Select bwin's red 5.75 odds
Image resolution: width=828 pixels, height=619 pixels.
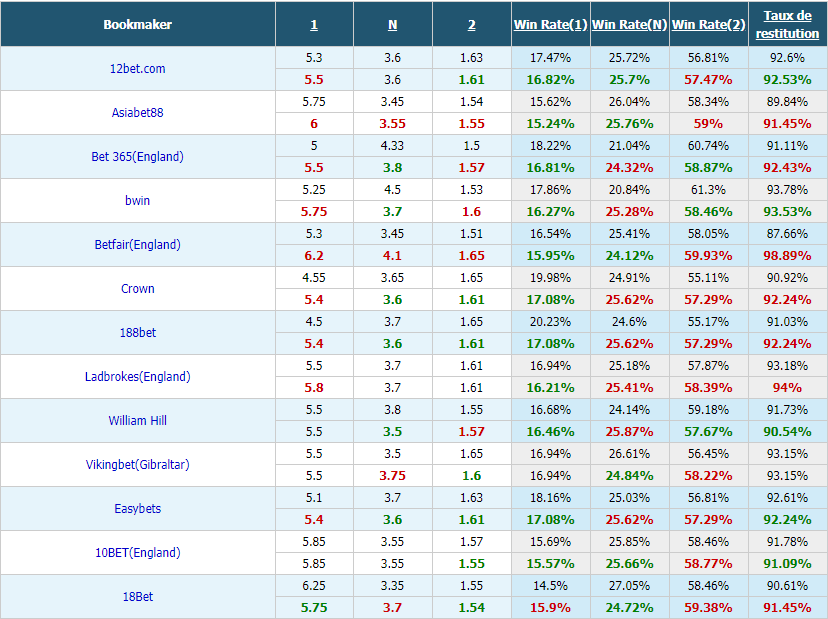(x=314, y=212)
